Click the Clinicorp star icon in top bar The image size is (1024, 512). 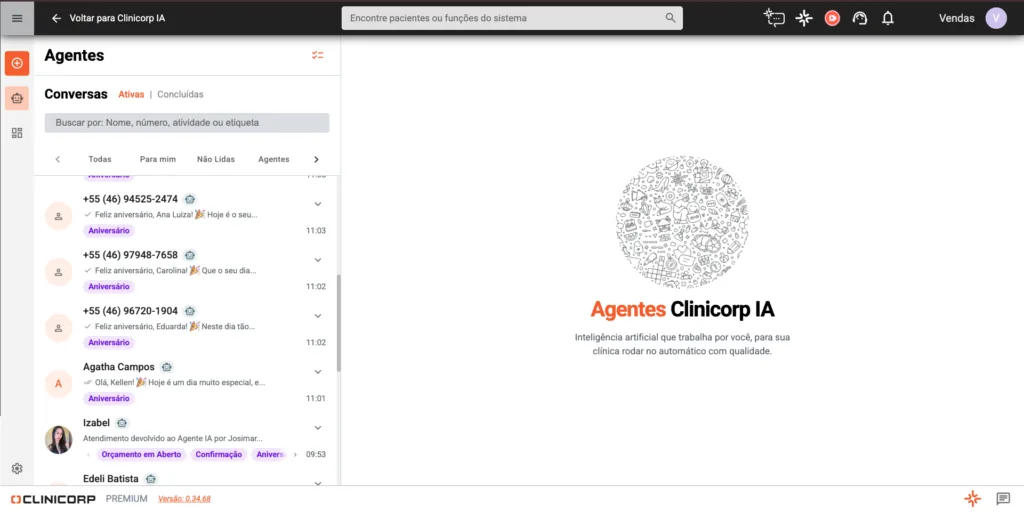[804, 18]
